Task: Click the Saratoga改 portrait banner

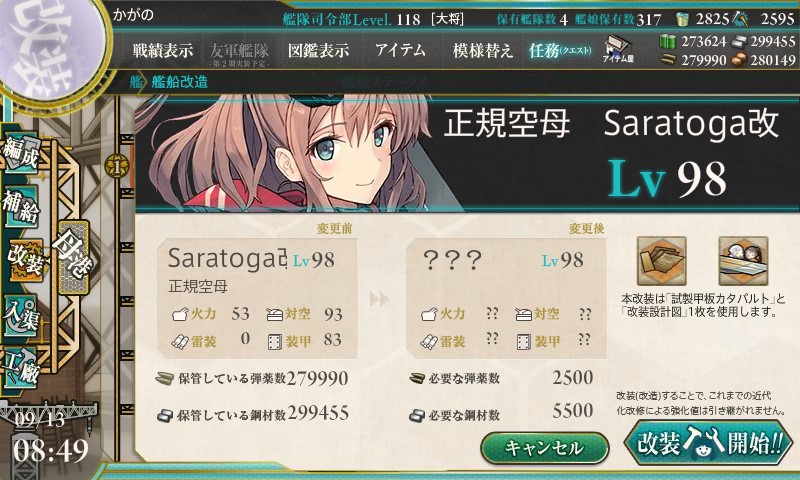Action: point(467,153)
